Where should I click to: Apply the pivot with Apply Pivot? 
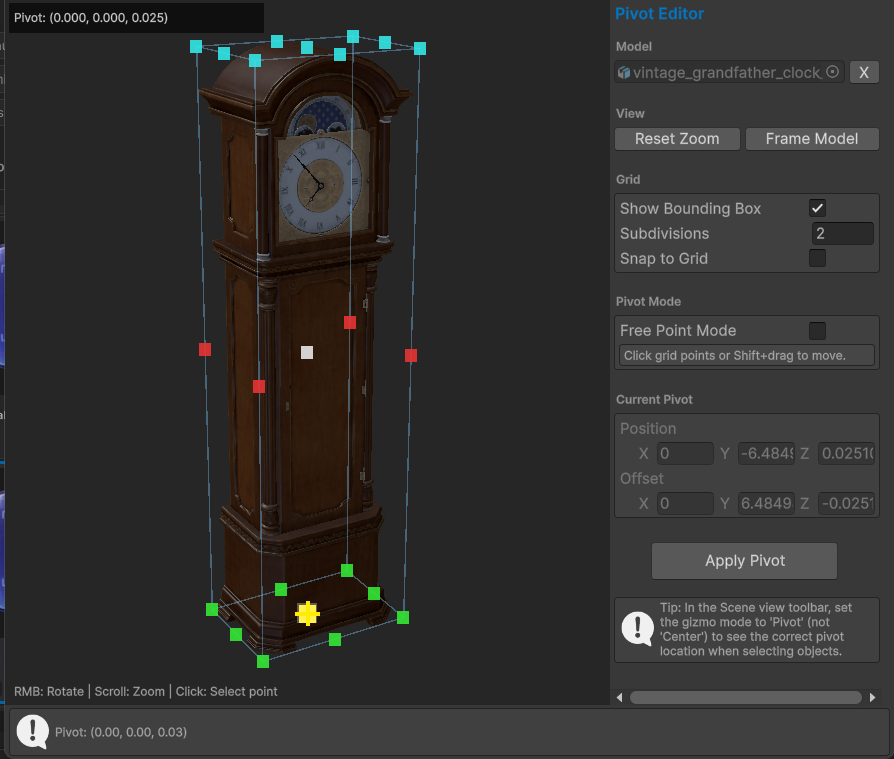744,561
